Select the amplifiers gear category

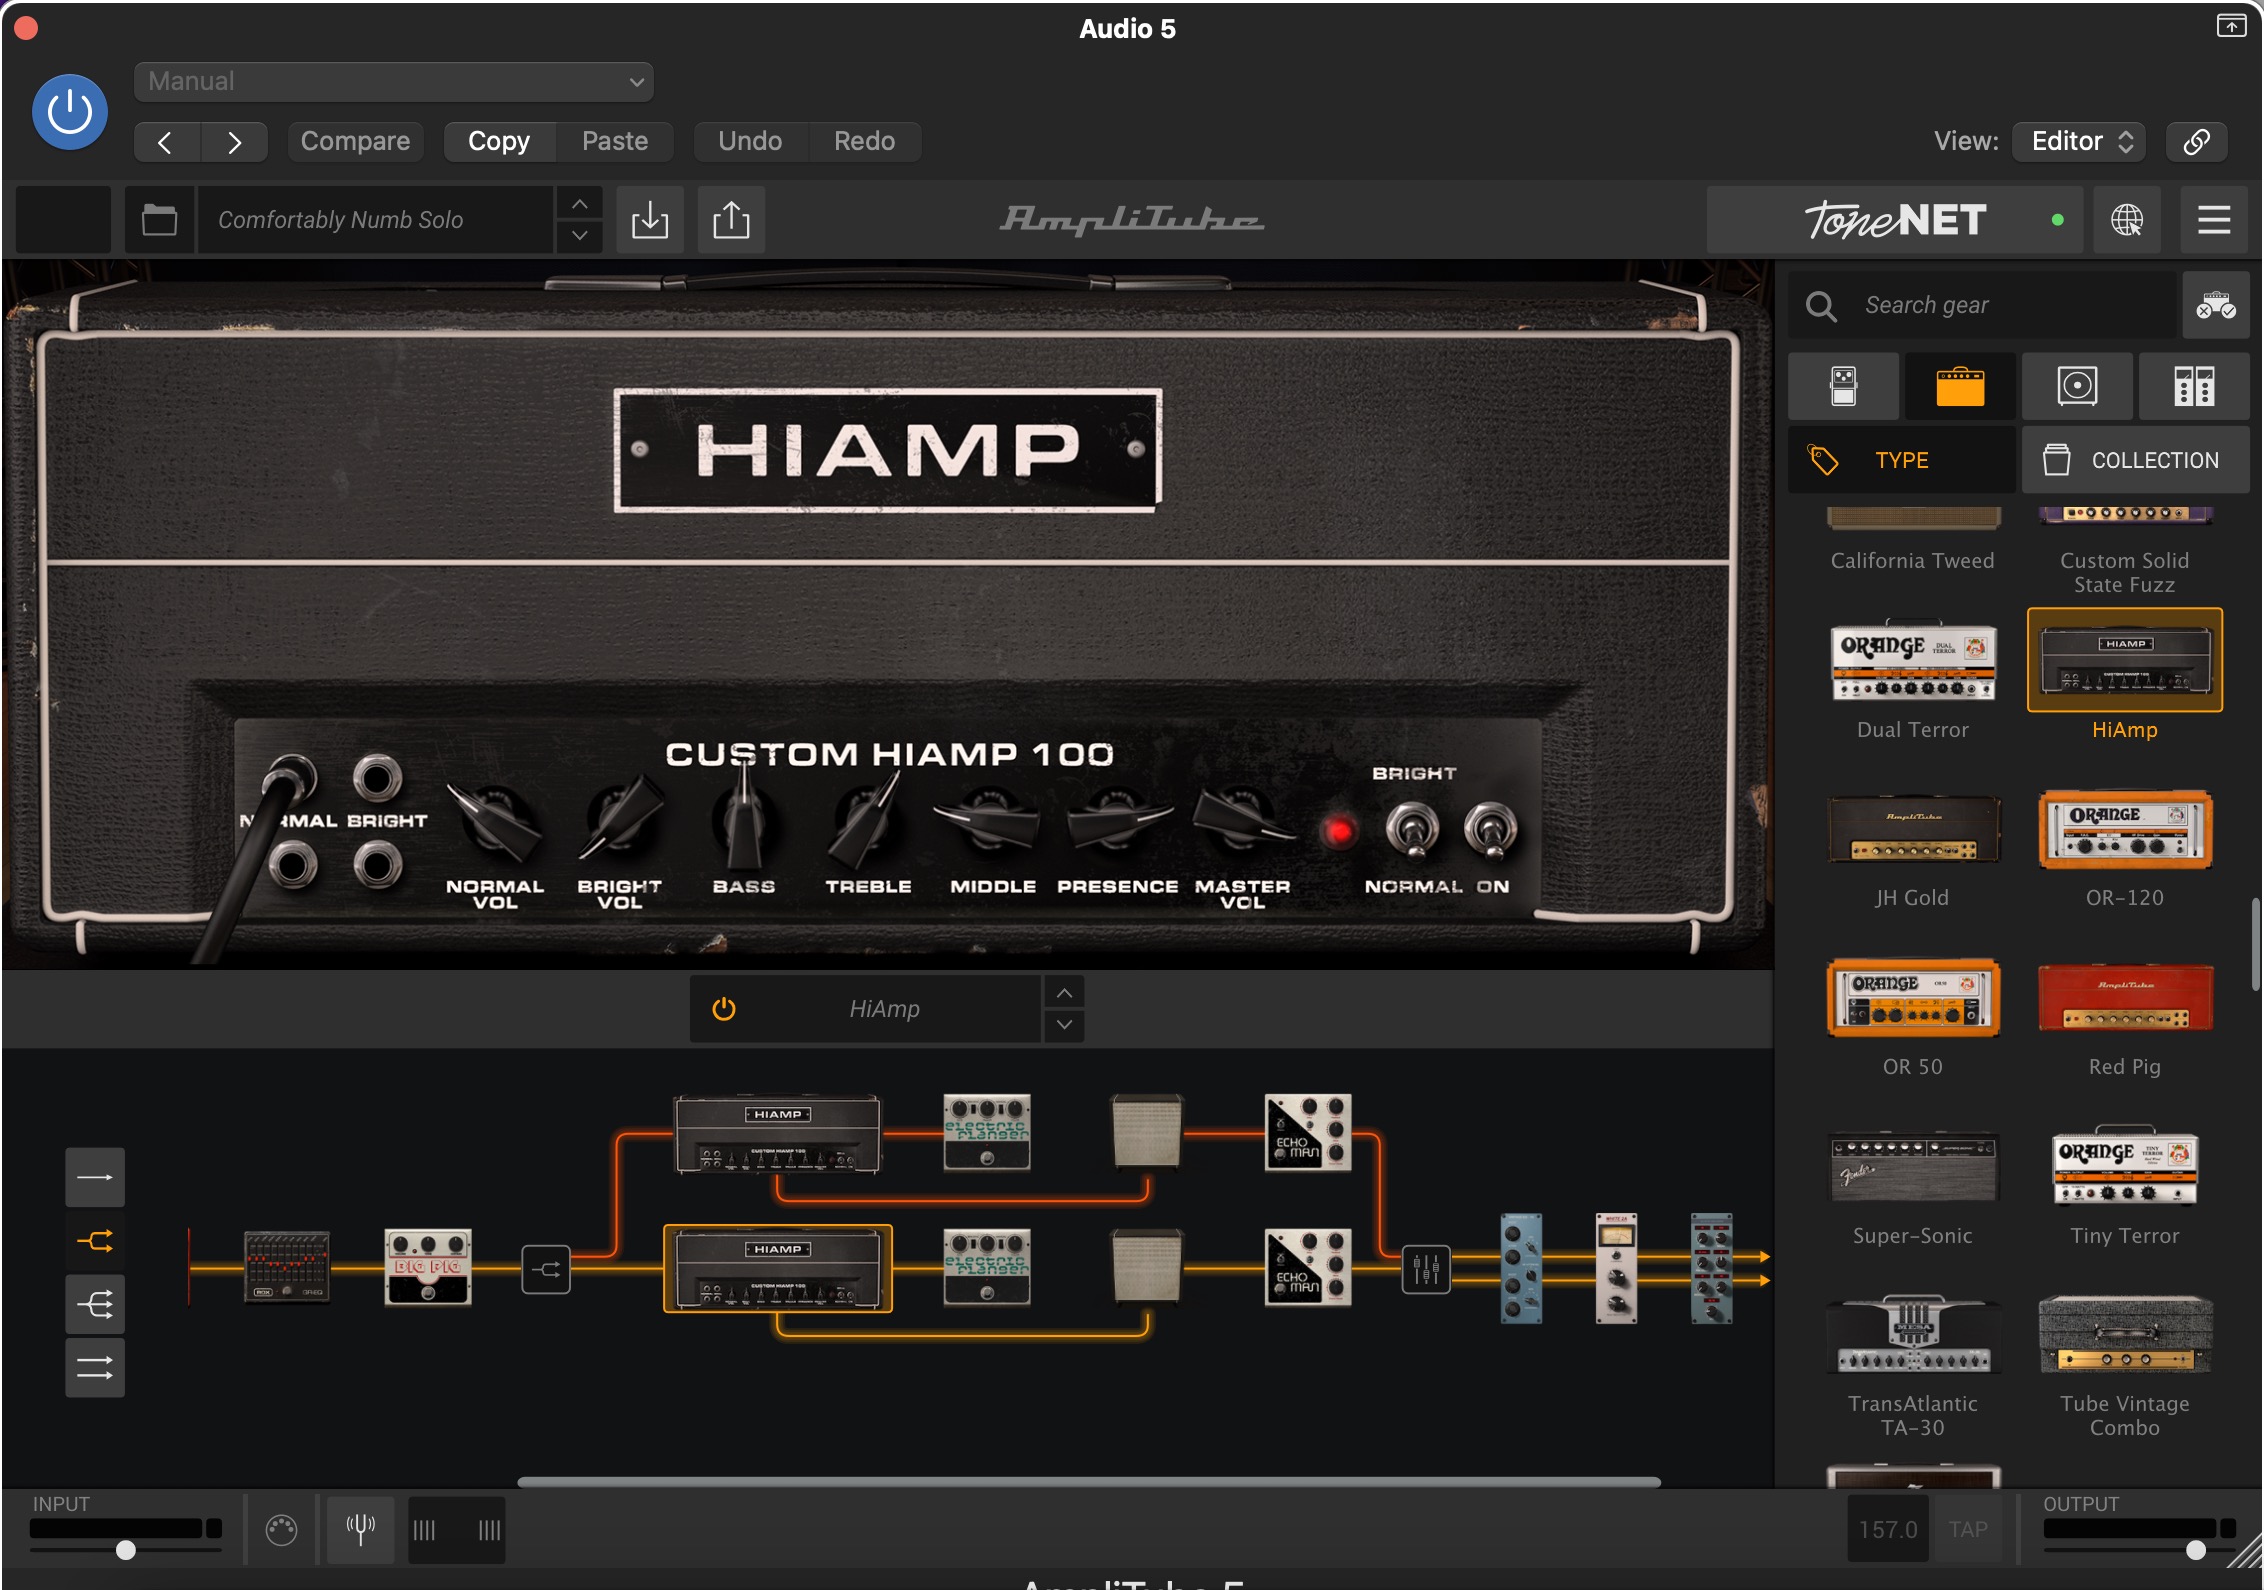click(x=1960, y=386)
